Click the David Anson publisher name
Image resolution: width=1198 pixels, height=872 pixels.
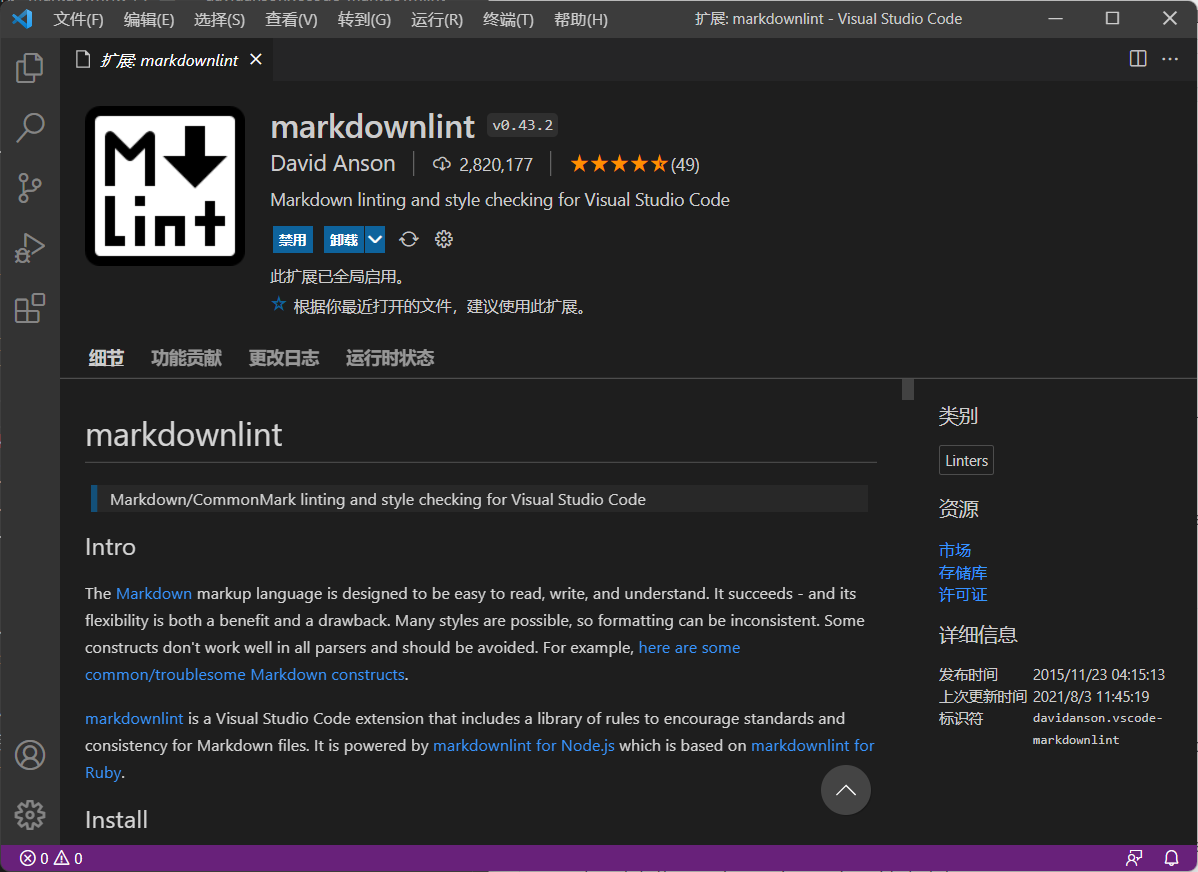pos(333,164)
